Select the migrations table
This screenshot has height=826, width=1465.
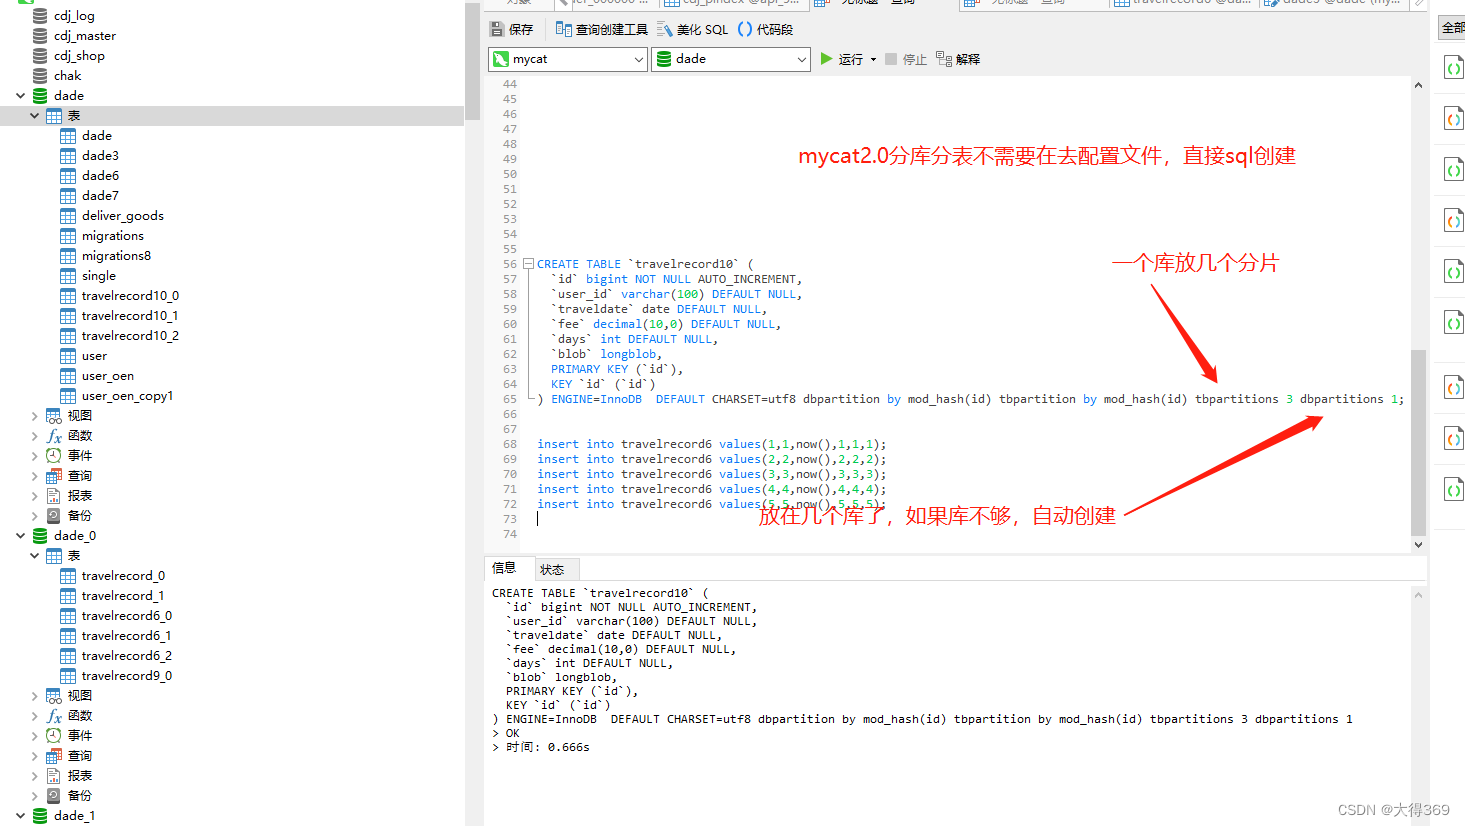(x=112, y=236)
